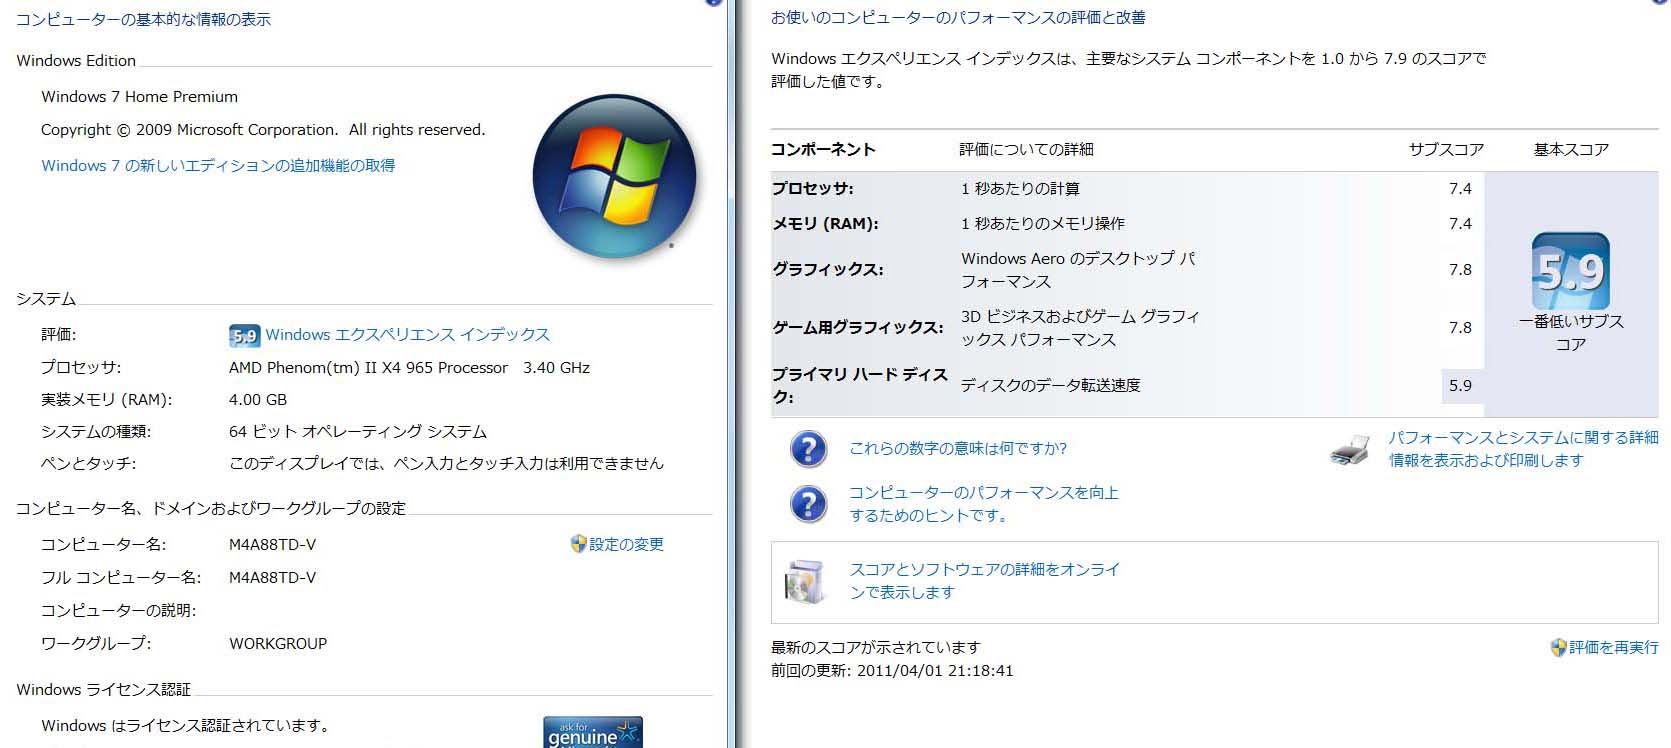Click the 5.9 disk subscore value
1671x748 pixels.
(1460, 386)
